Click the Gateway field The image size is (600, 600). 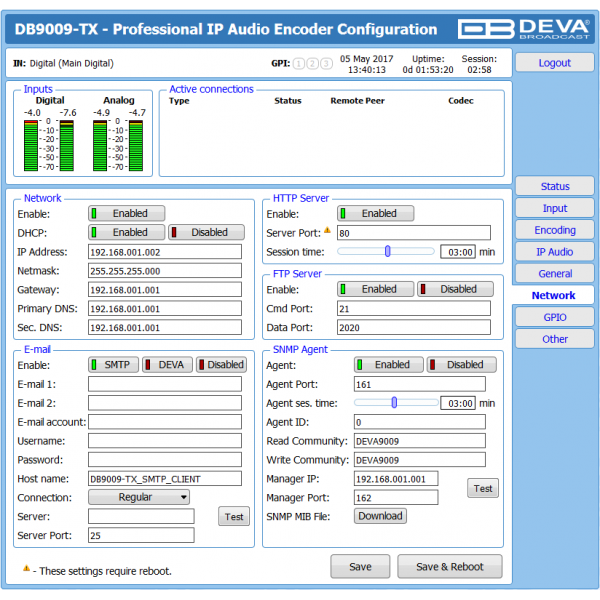pyautogui.click(x=165, y=290)
